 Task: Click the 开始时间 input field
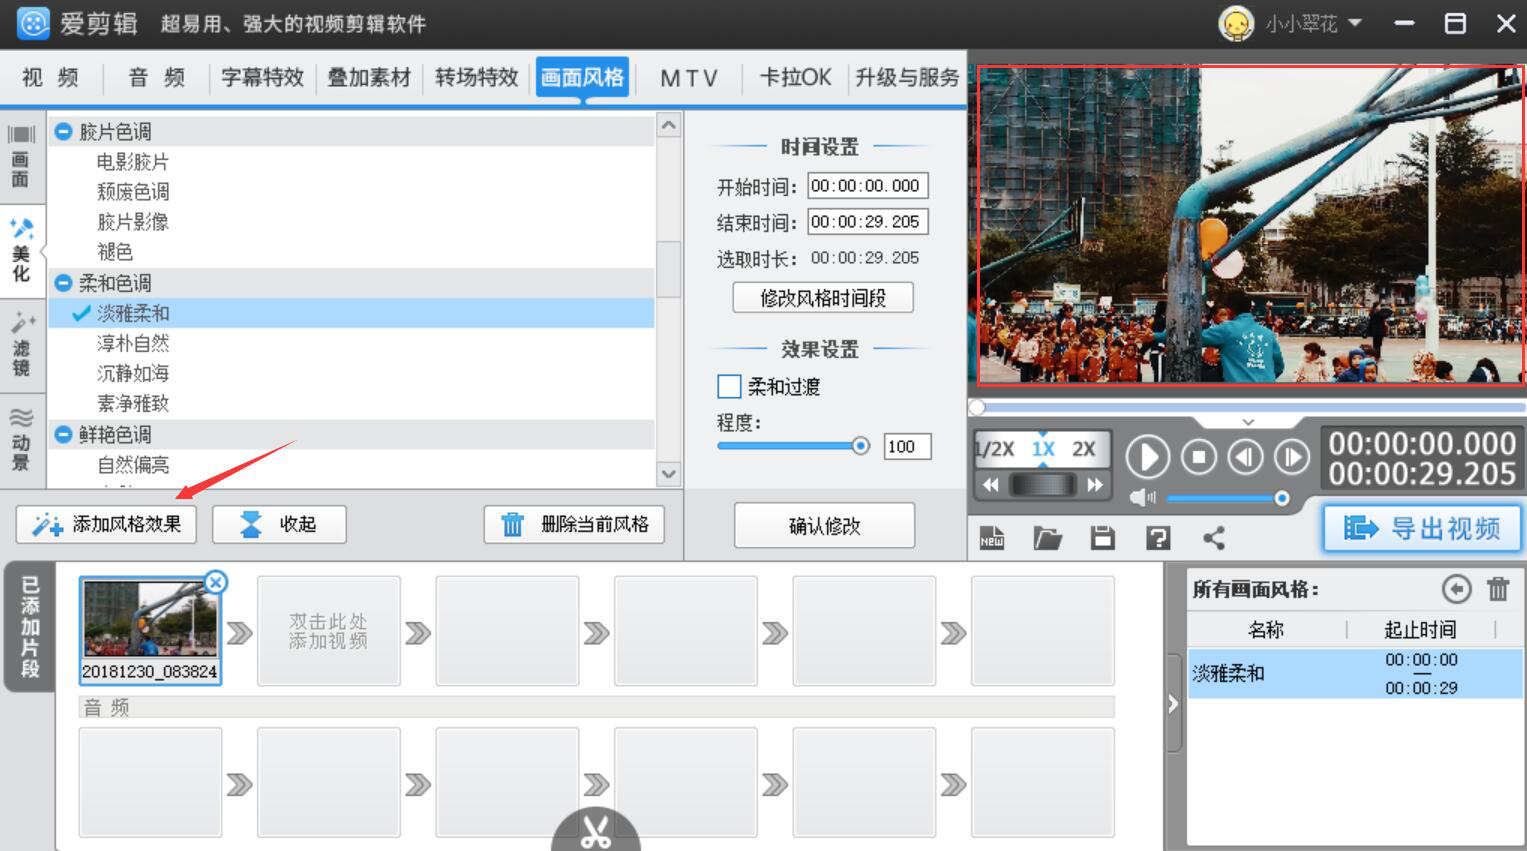coord(868,186)
